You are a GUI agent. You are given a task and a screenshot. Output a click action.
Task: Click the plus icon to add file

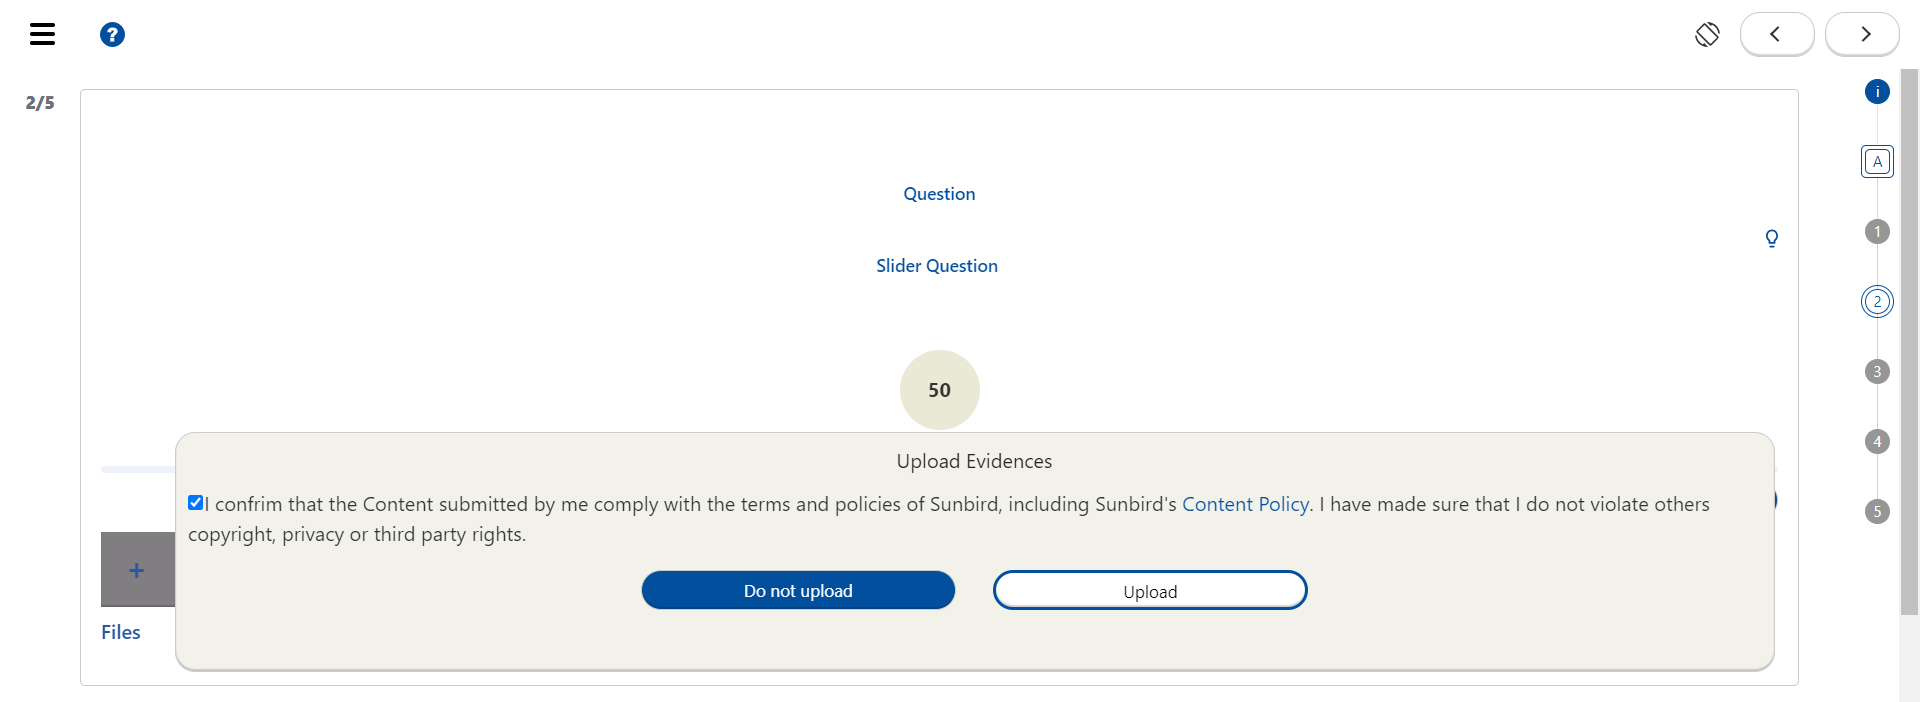pyautogui.click(x=137, y=570)
